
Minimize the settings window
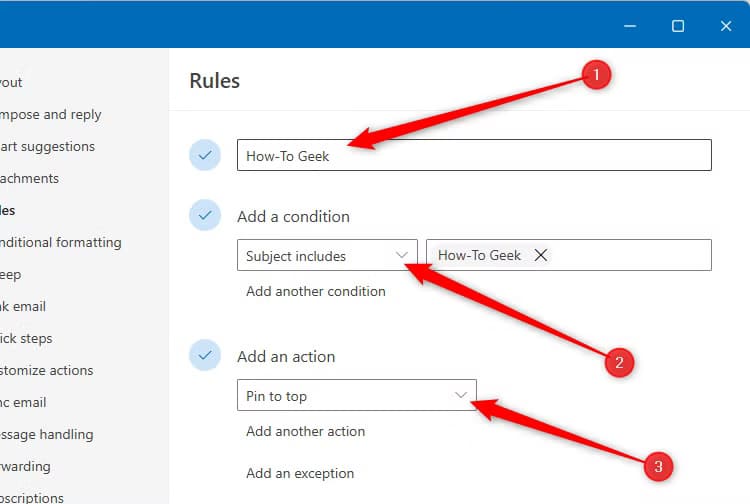pos(630,26)
